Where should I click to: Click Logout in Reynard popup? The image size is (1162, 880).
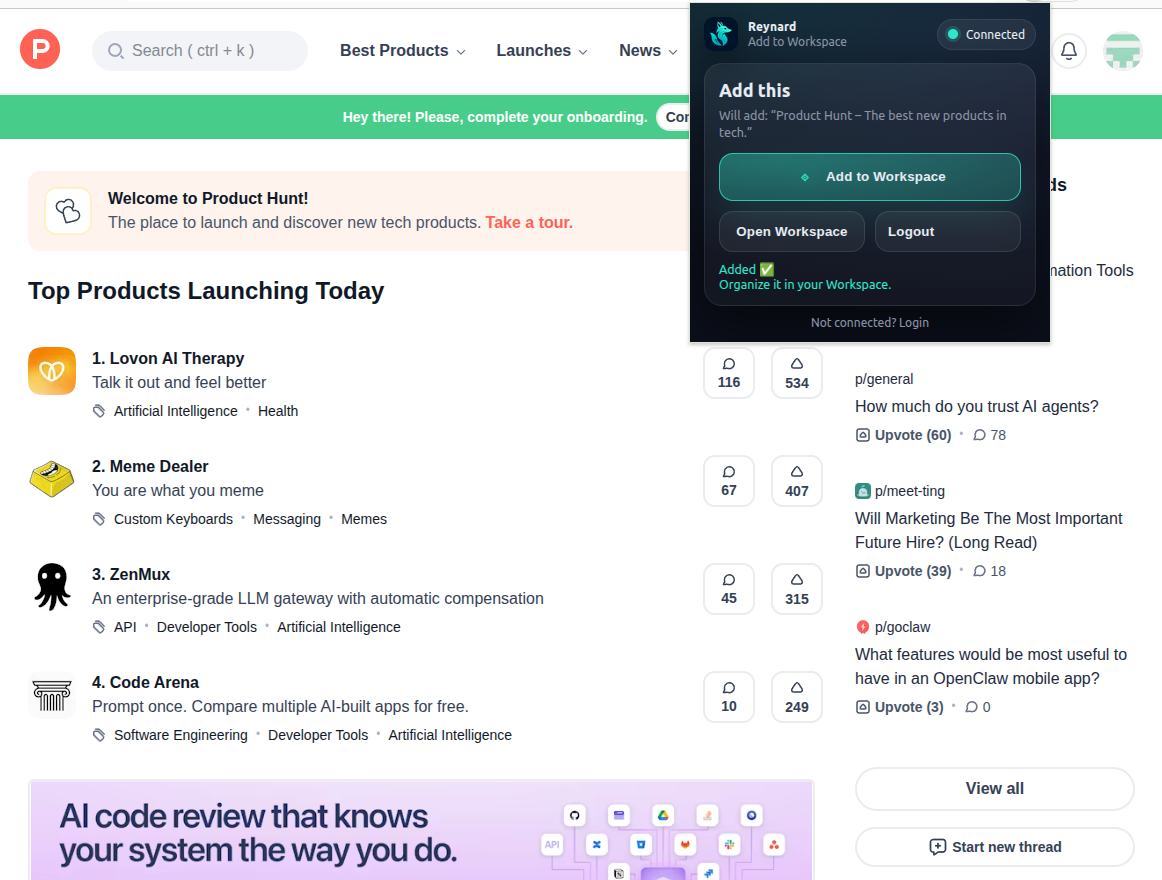pos(947,231)
